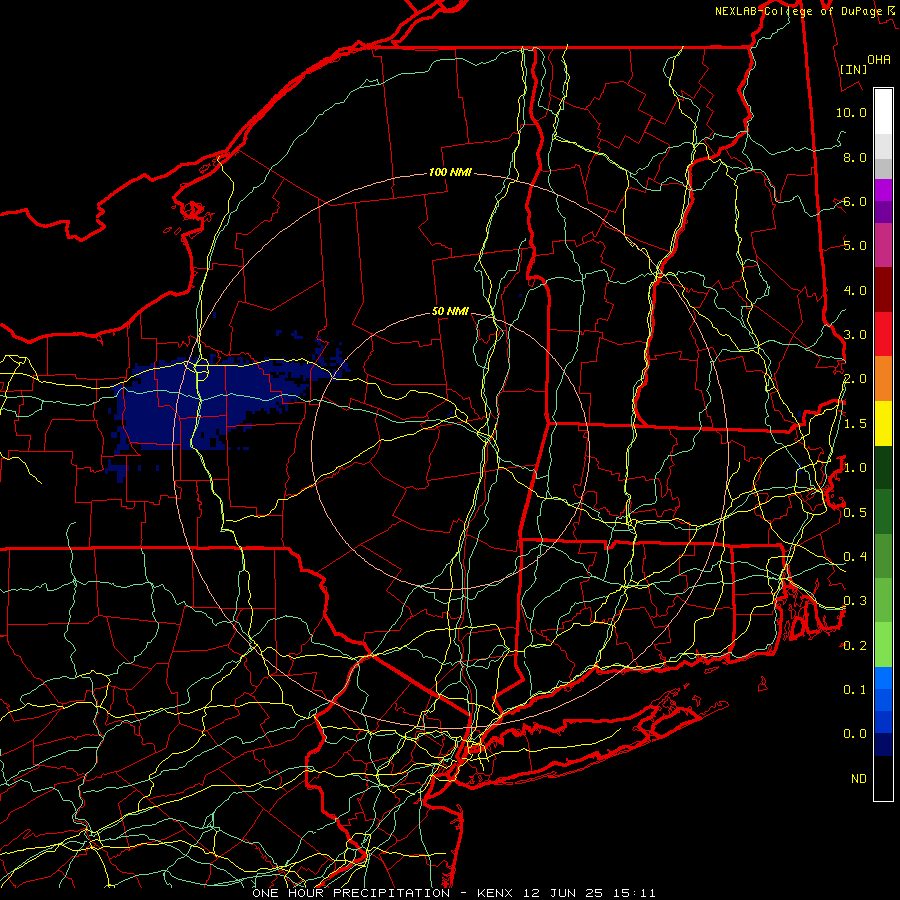This screenshot has height=900, width=900.
Task: Click the 'ONE HOUR PRECIPITATION' title text
Action: pos(351,893)
